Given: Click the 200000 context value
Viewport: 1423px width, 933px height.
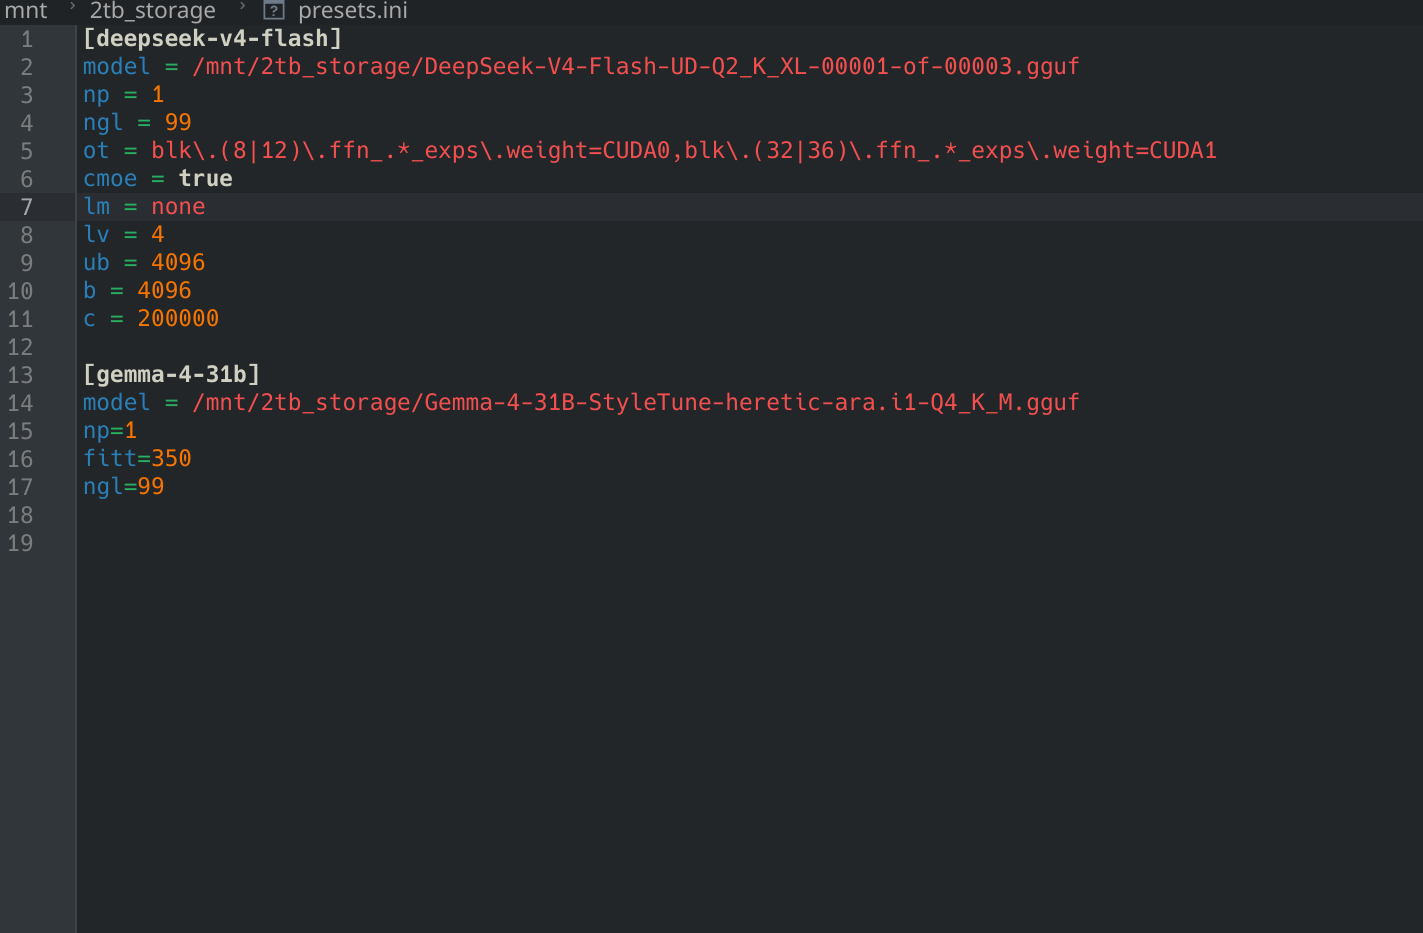Looking at the screenshot, I should tap(178, 319).
